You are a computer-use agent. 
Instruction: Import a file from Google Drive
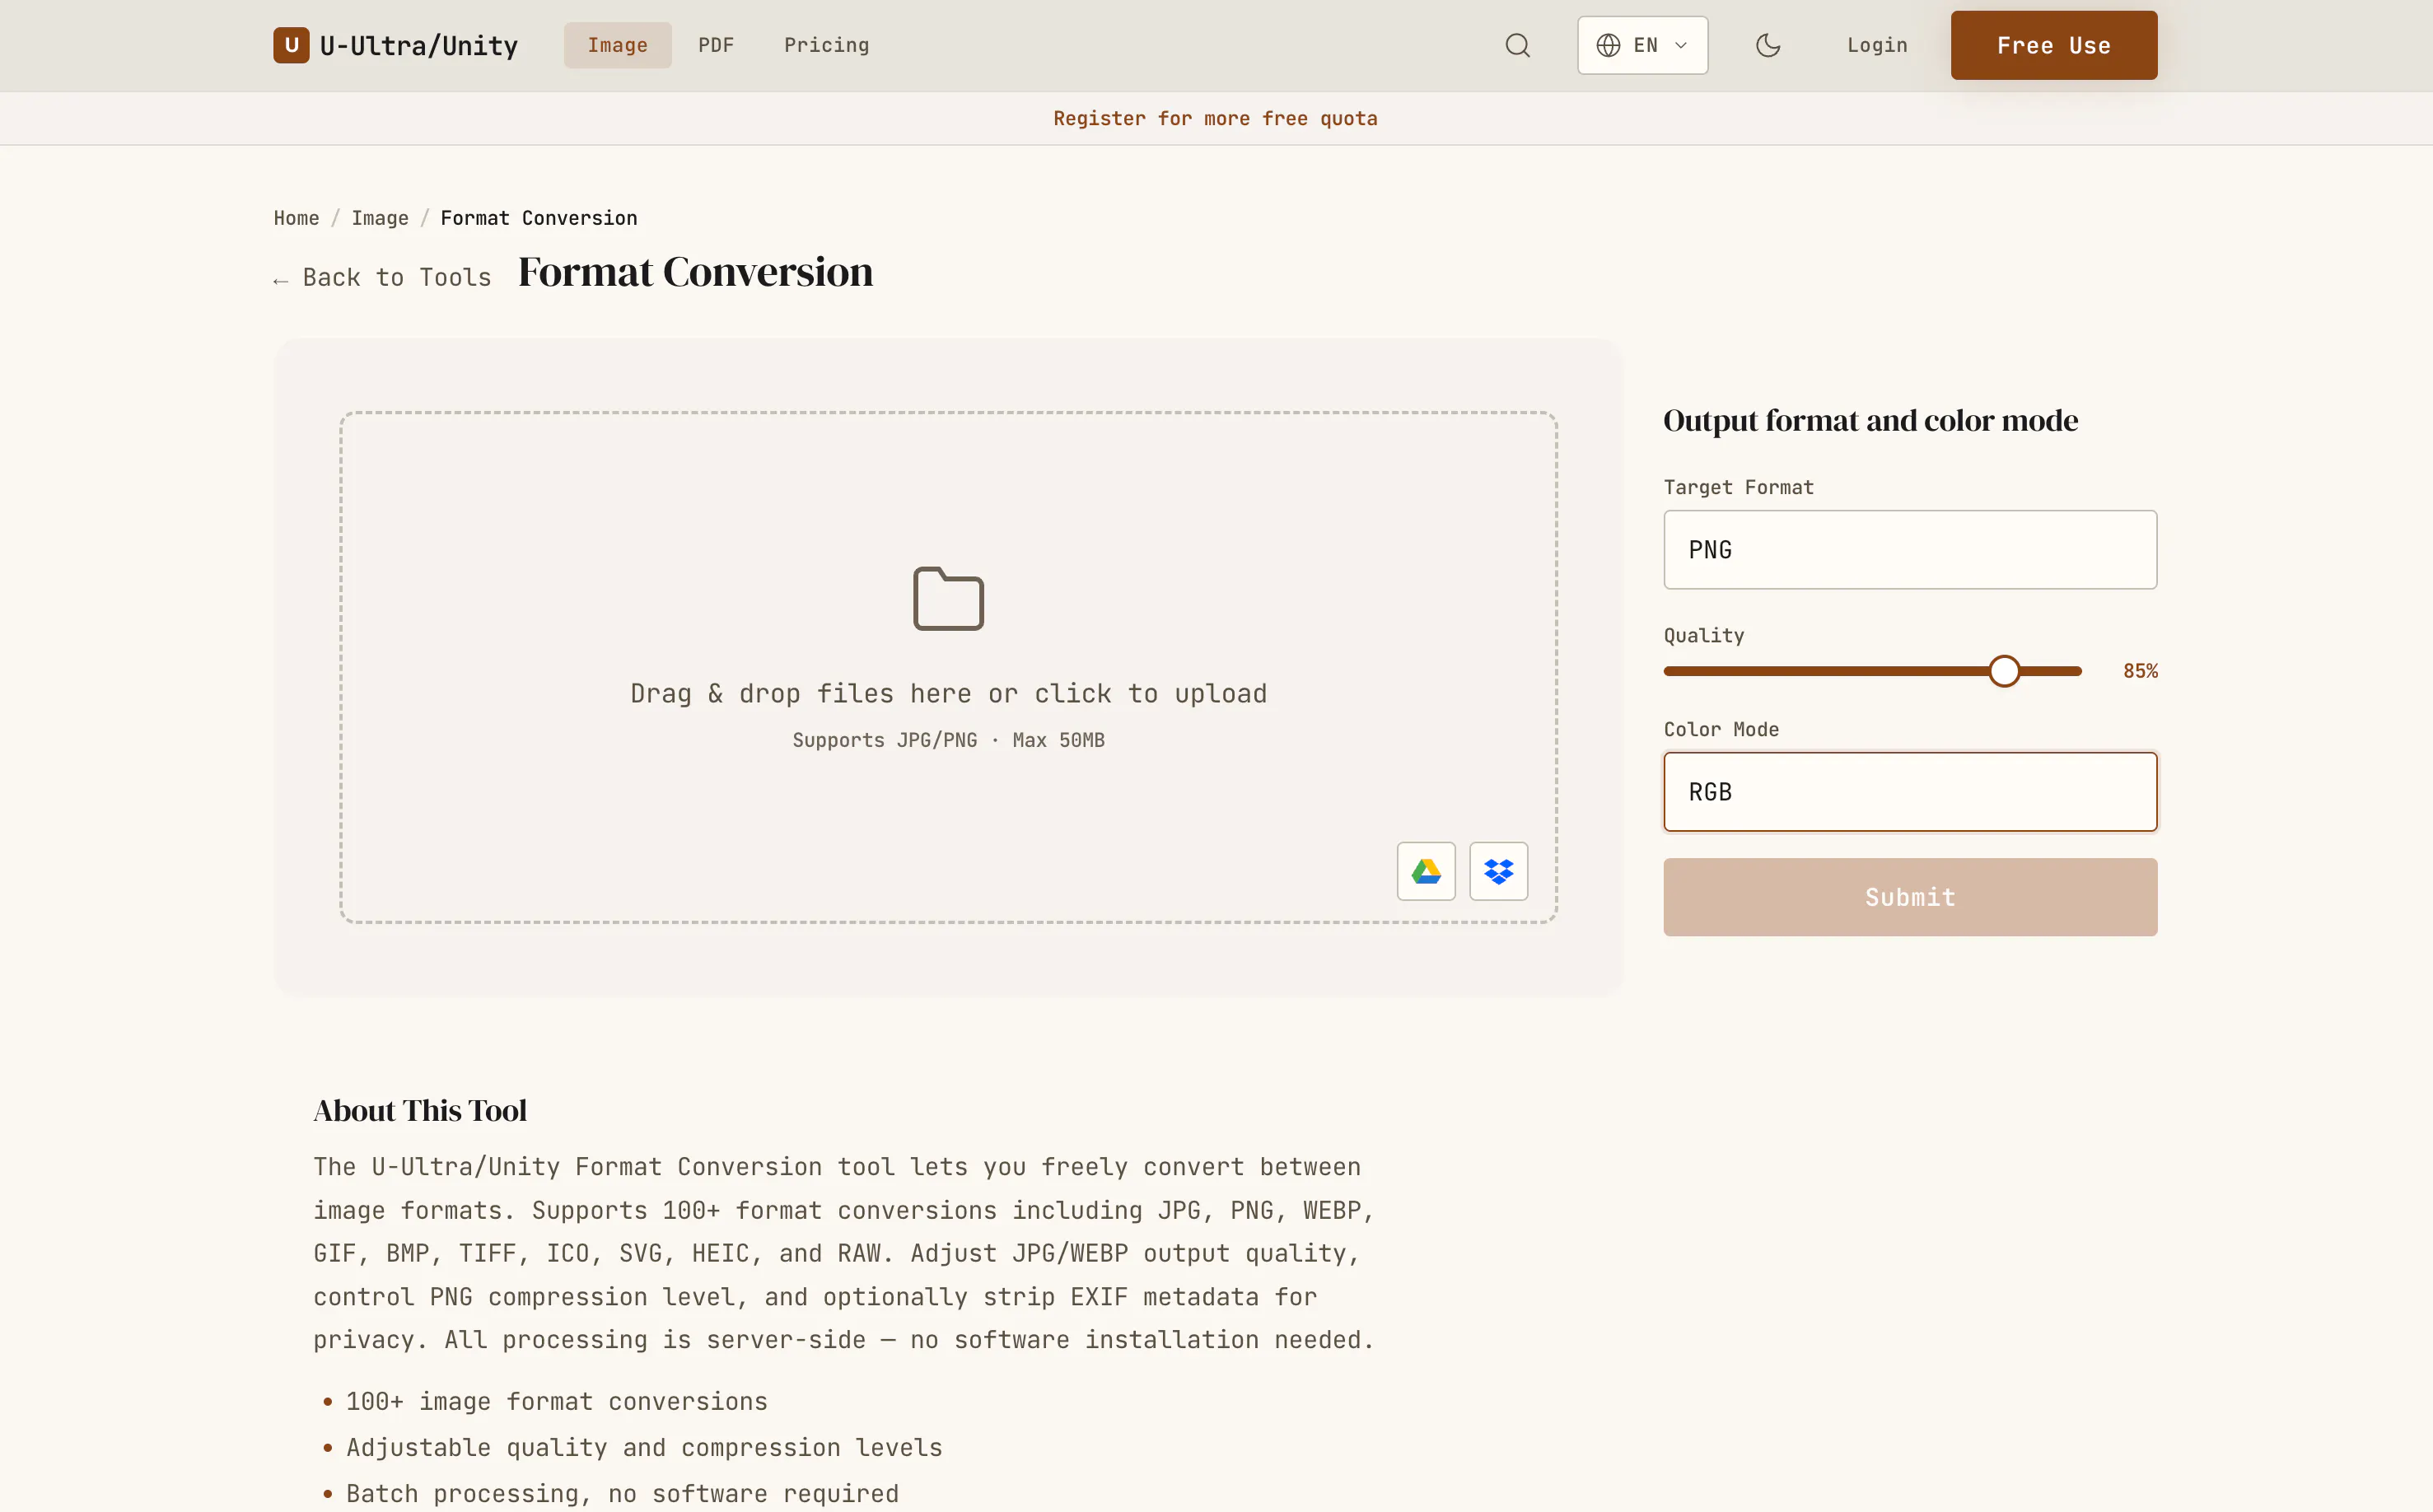pyautogui.click(x=1426, y=871)
